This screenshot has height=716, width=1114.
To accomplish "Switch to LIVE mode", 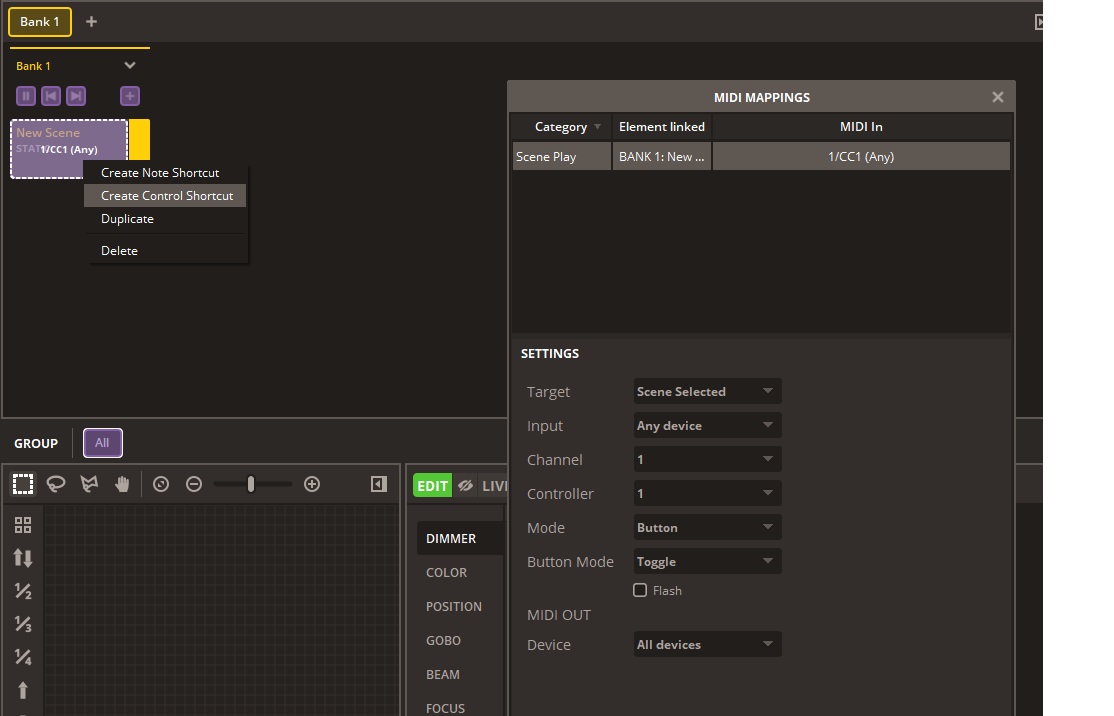I will click(x=494, y=486).
